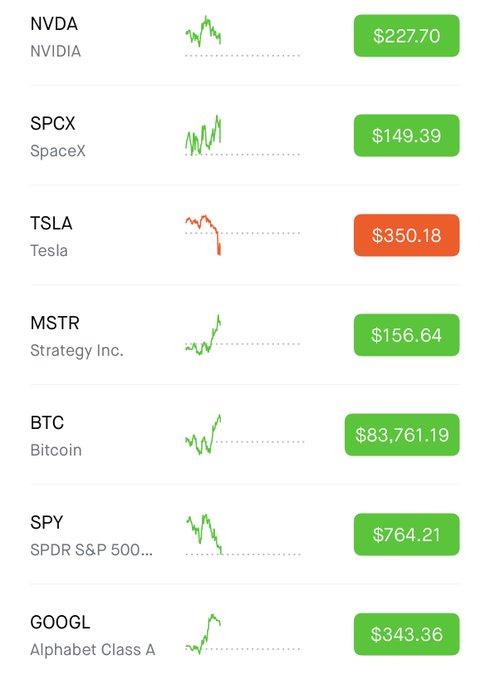
Task: Tap the SPCX $149.39 price button
Action: click(x=406, y=135)
